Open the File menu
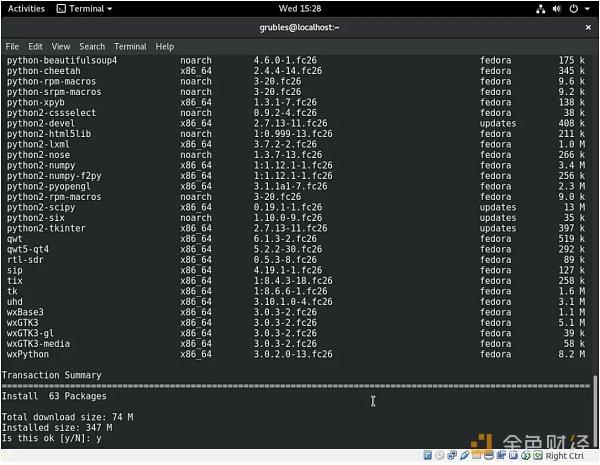The width and height of the screenshot is (600, 465). click(x=12, y=46)
